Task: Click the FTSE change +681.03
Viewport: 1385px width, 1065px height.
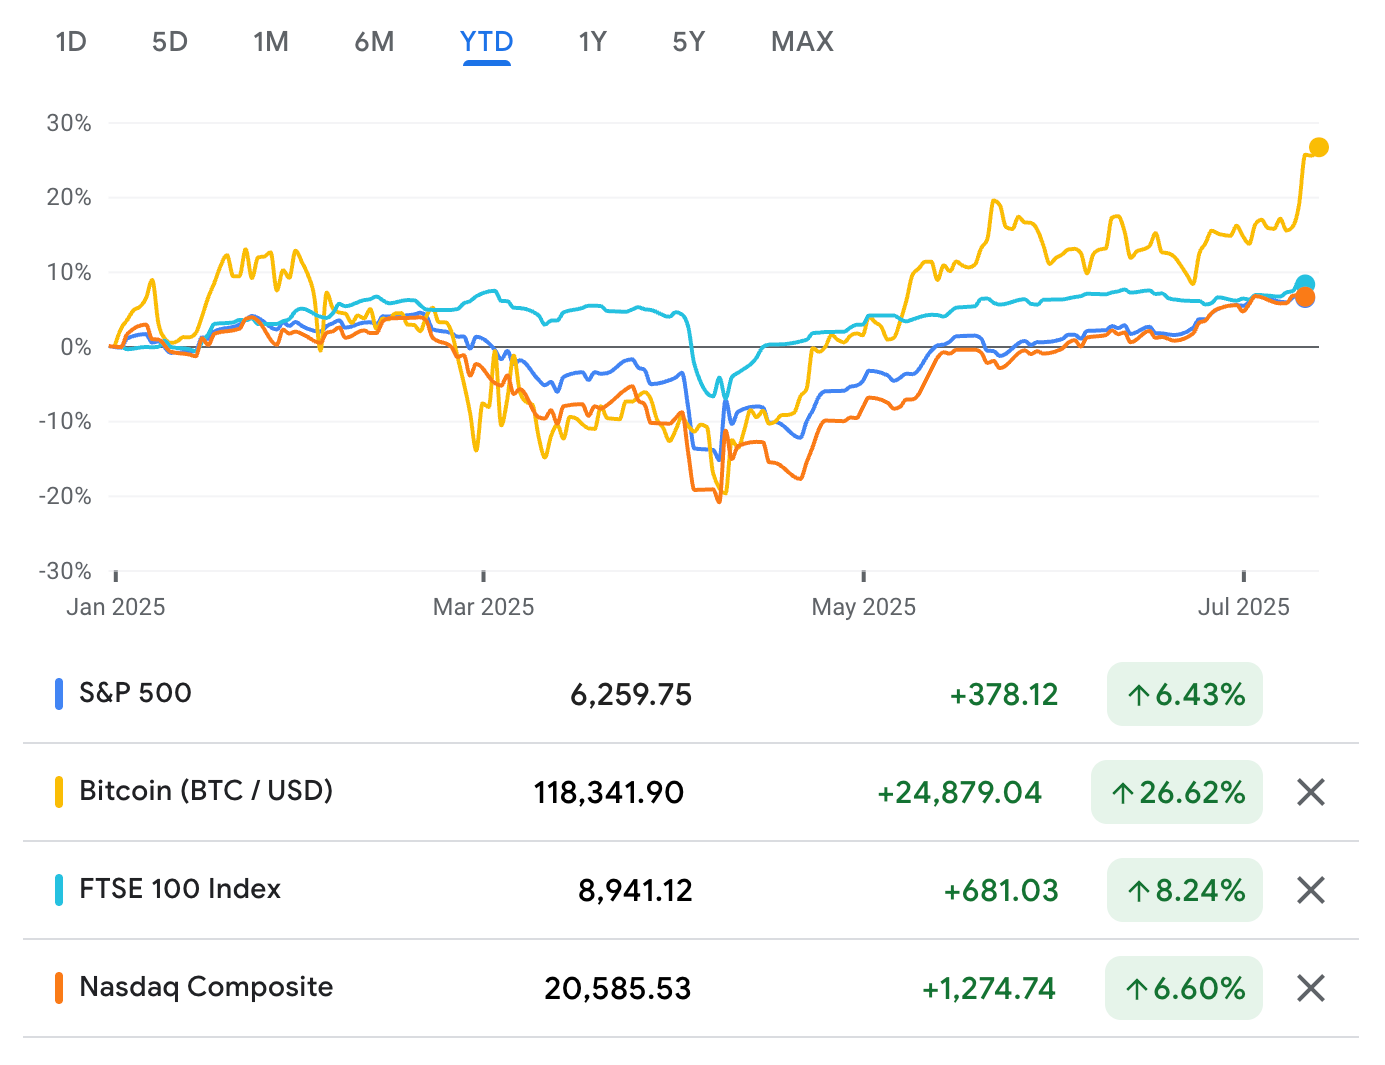Action: (x=1001, y=891)
